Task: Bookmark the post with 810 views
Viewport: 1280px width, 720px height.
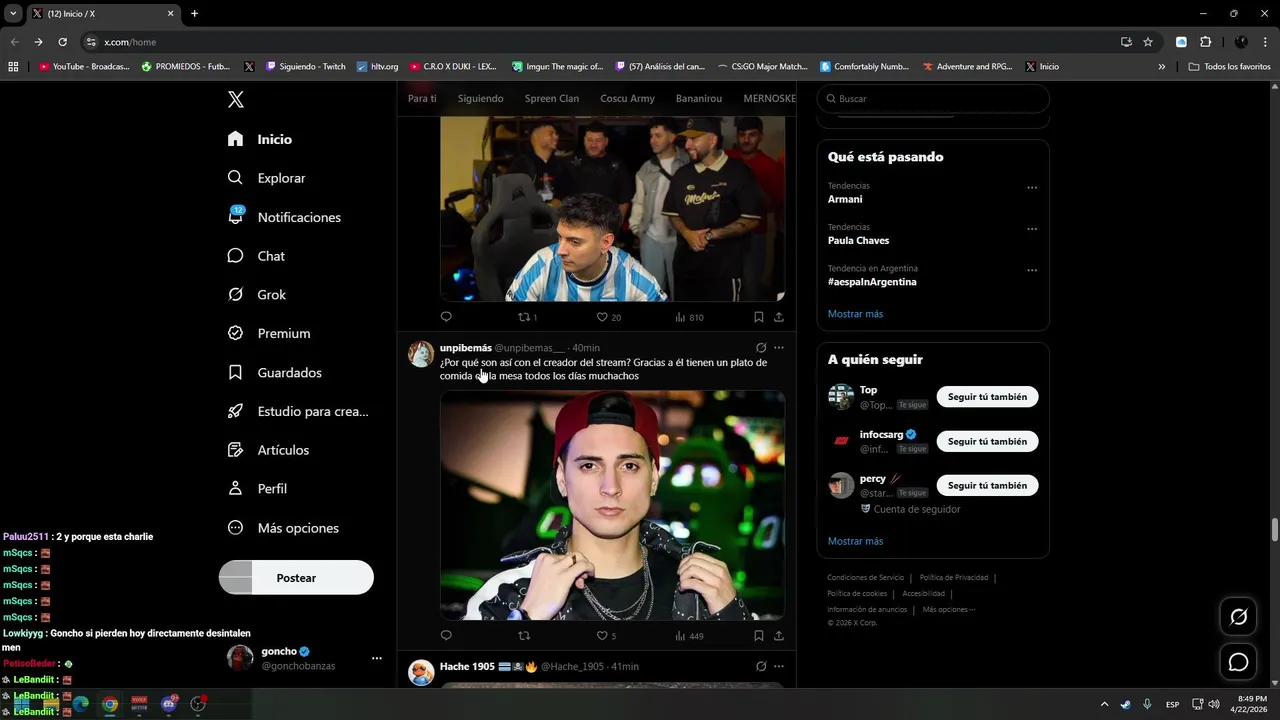Action: tap(759, 317)
